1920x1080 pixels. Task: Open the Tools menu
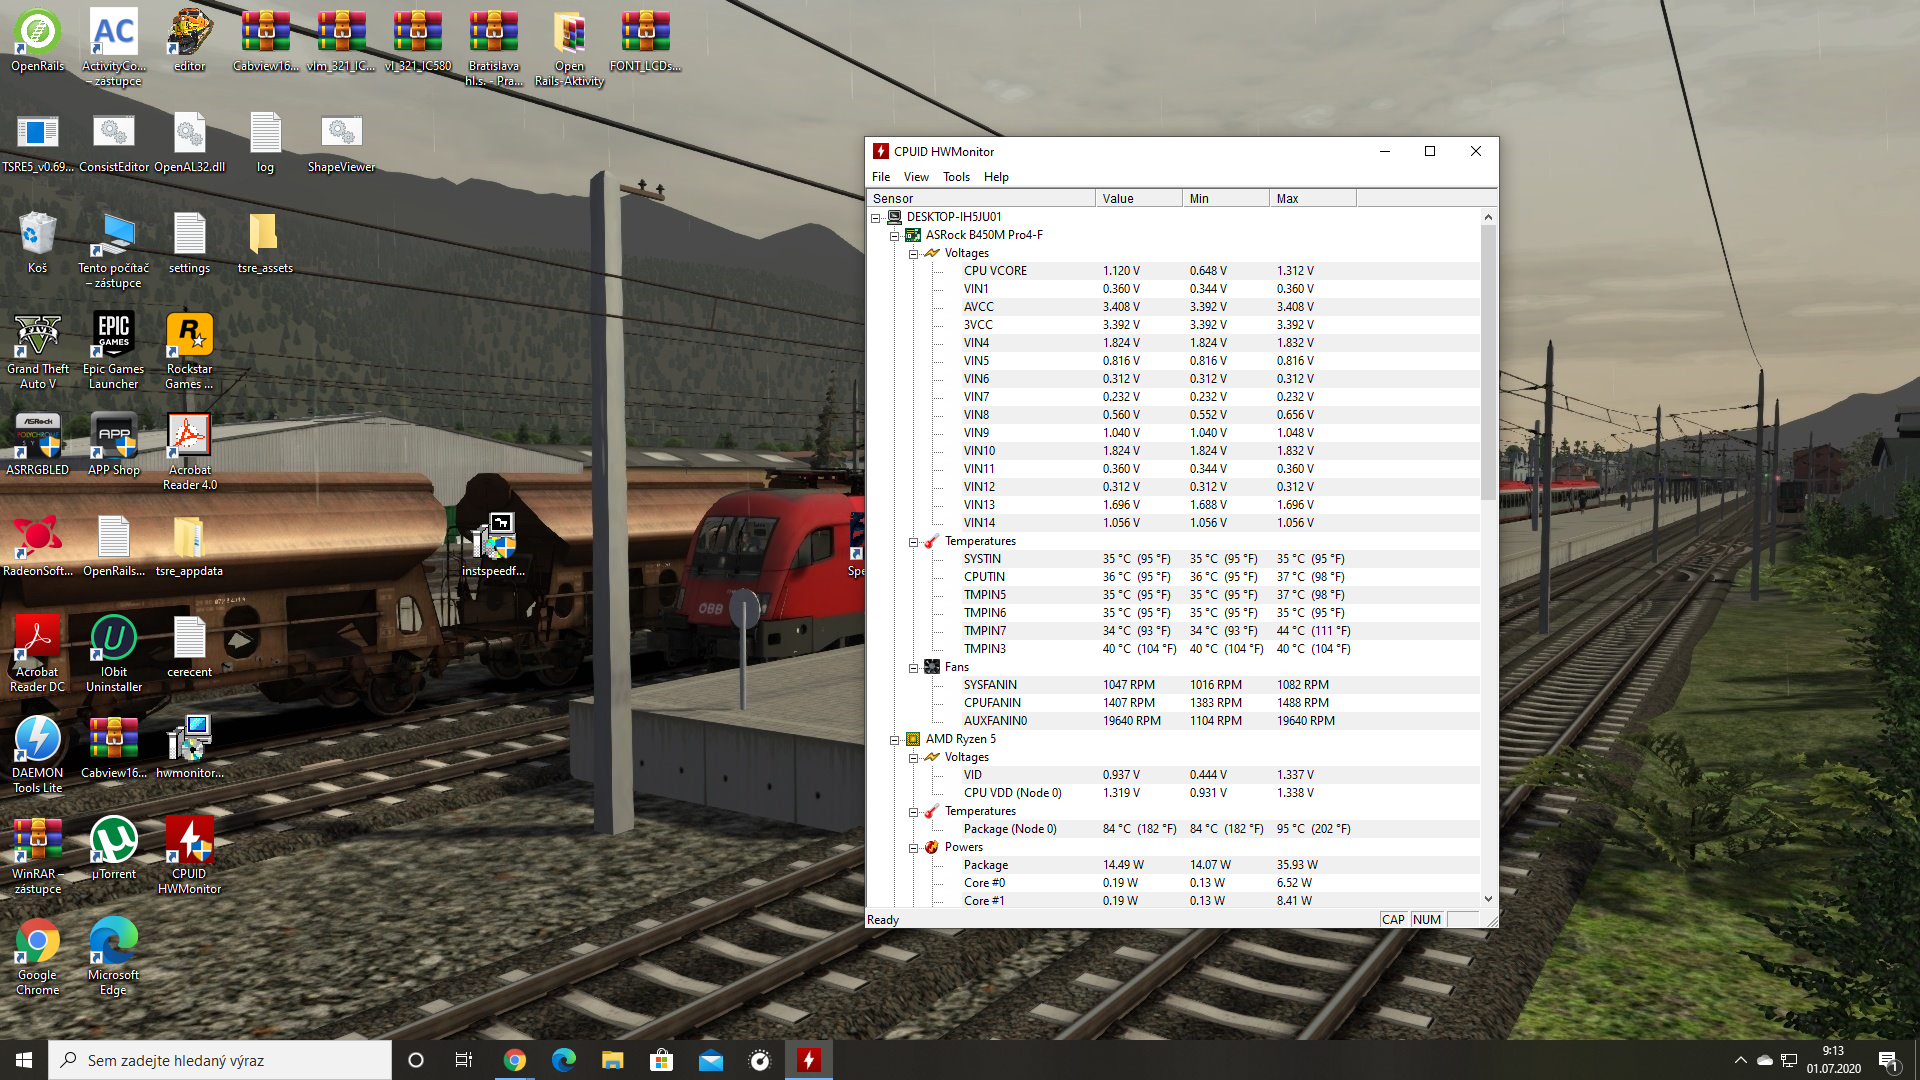click(x=955, y=177)
